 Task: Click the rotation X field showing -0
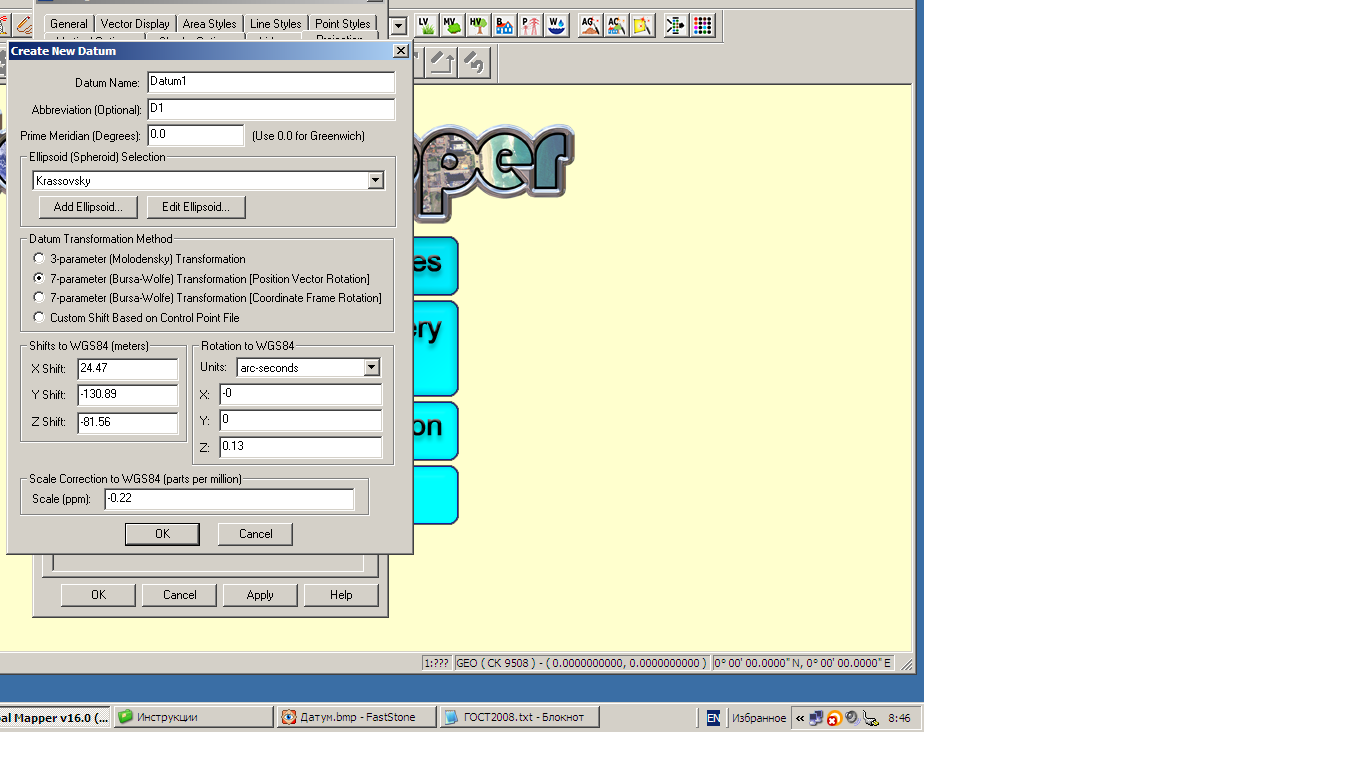pos(301,394)
